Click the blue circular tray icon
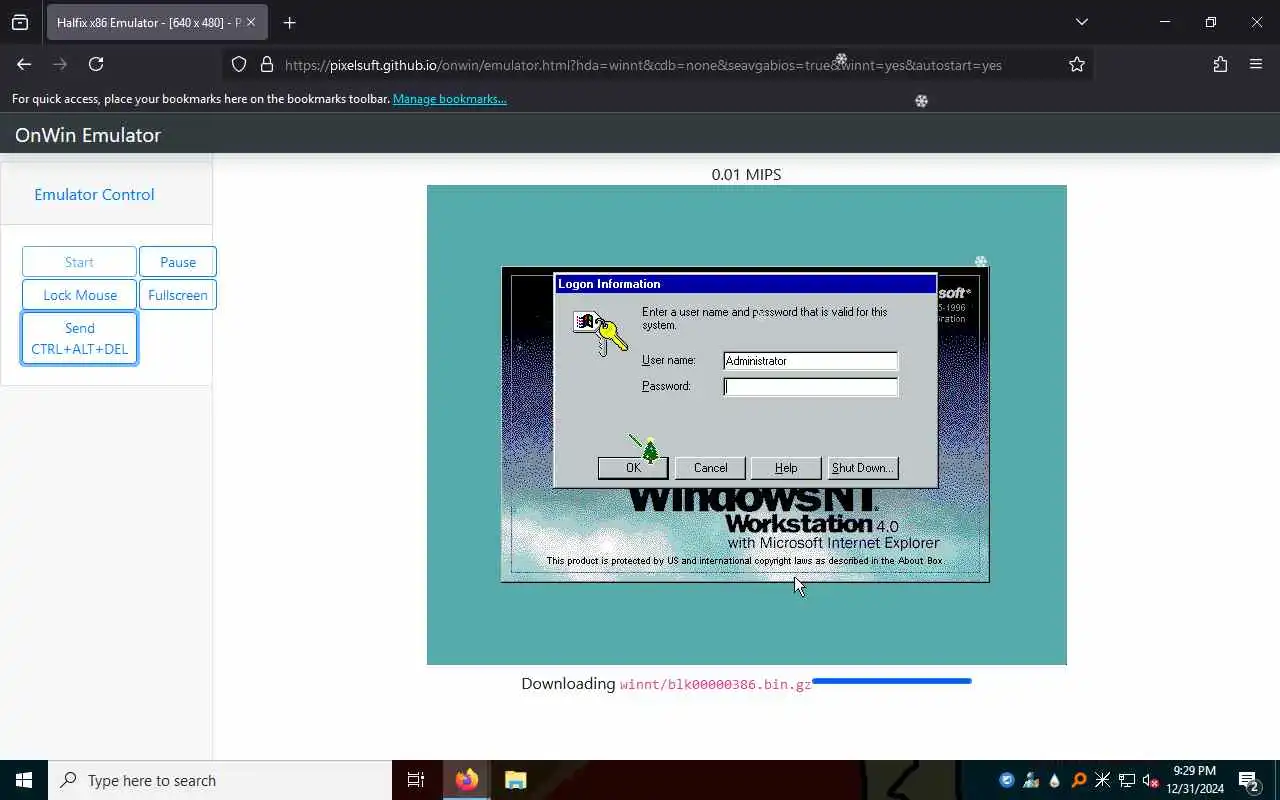This screenshot has width=1280, height=800. click(x=1007, y=780)
